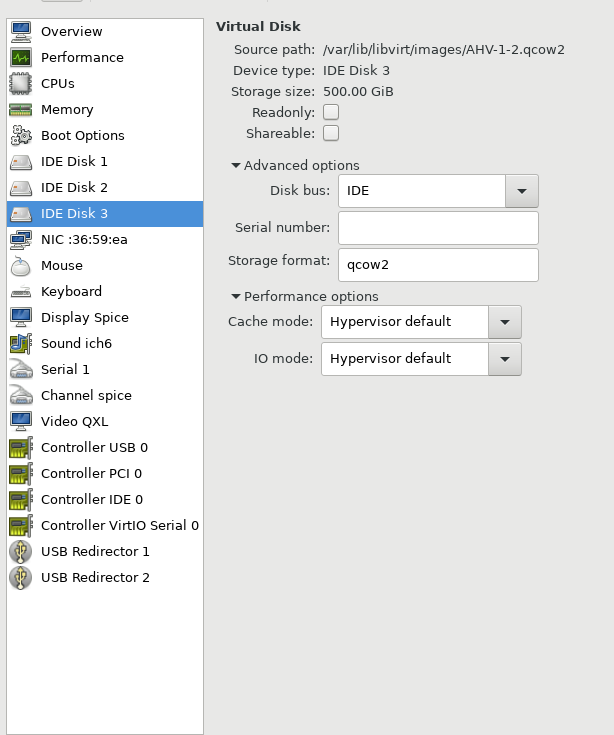Open Boot Options gears icon
This screenshot has width=614, height=735.
21,135
